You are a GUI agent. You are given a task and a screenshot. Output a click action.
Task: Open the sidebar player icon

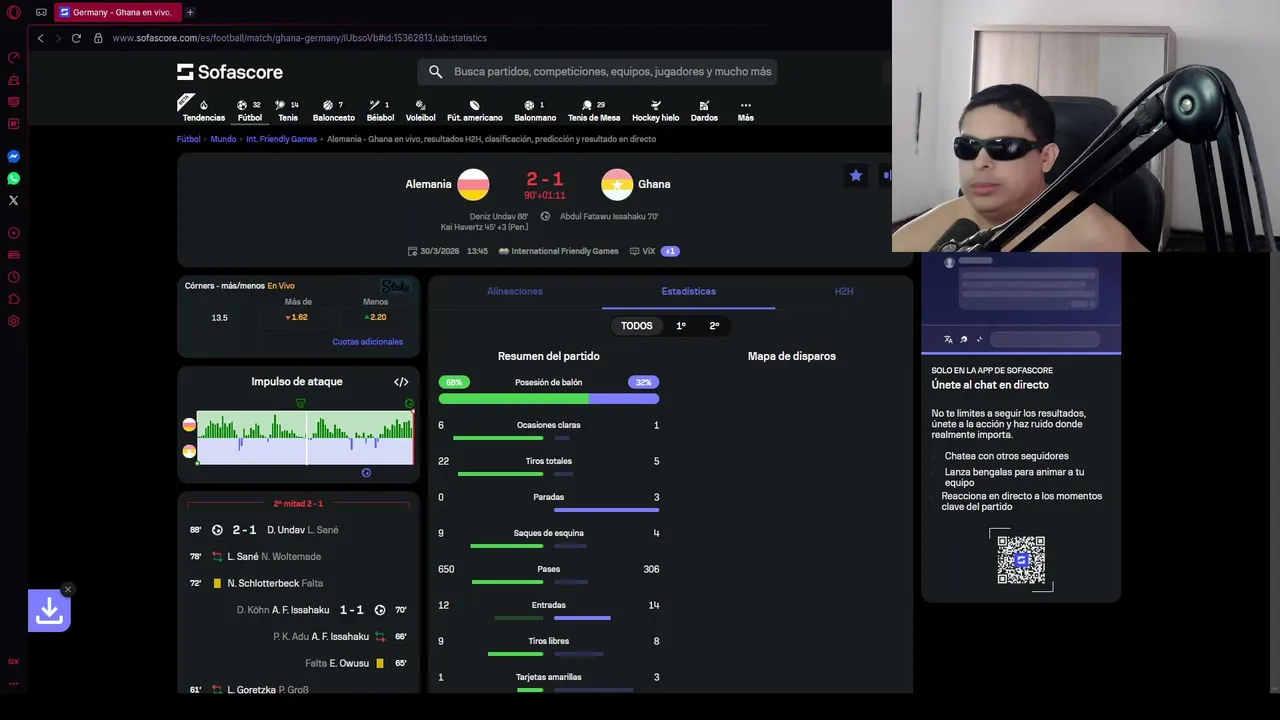pyautogui.click(x=14, y=233)
